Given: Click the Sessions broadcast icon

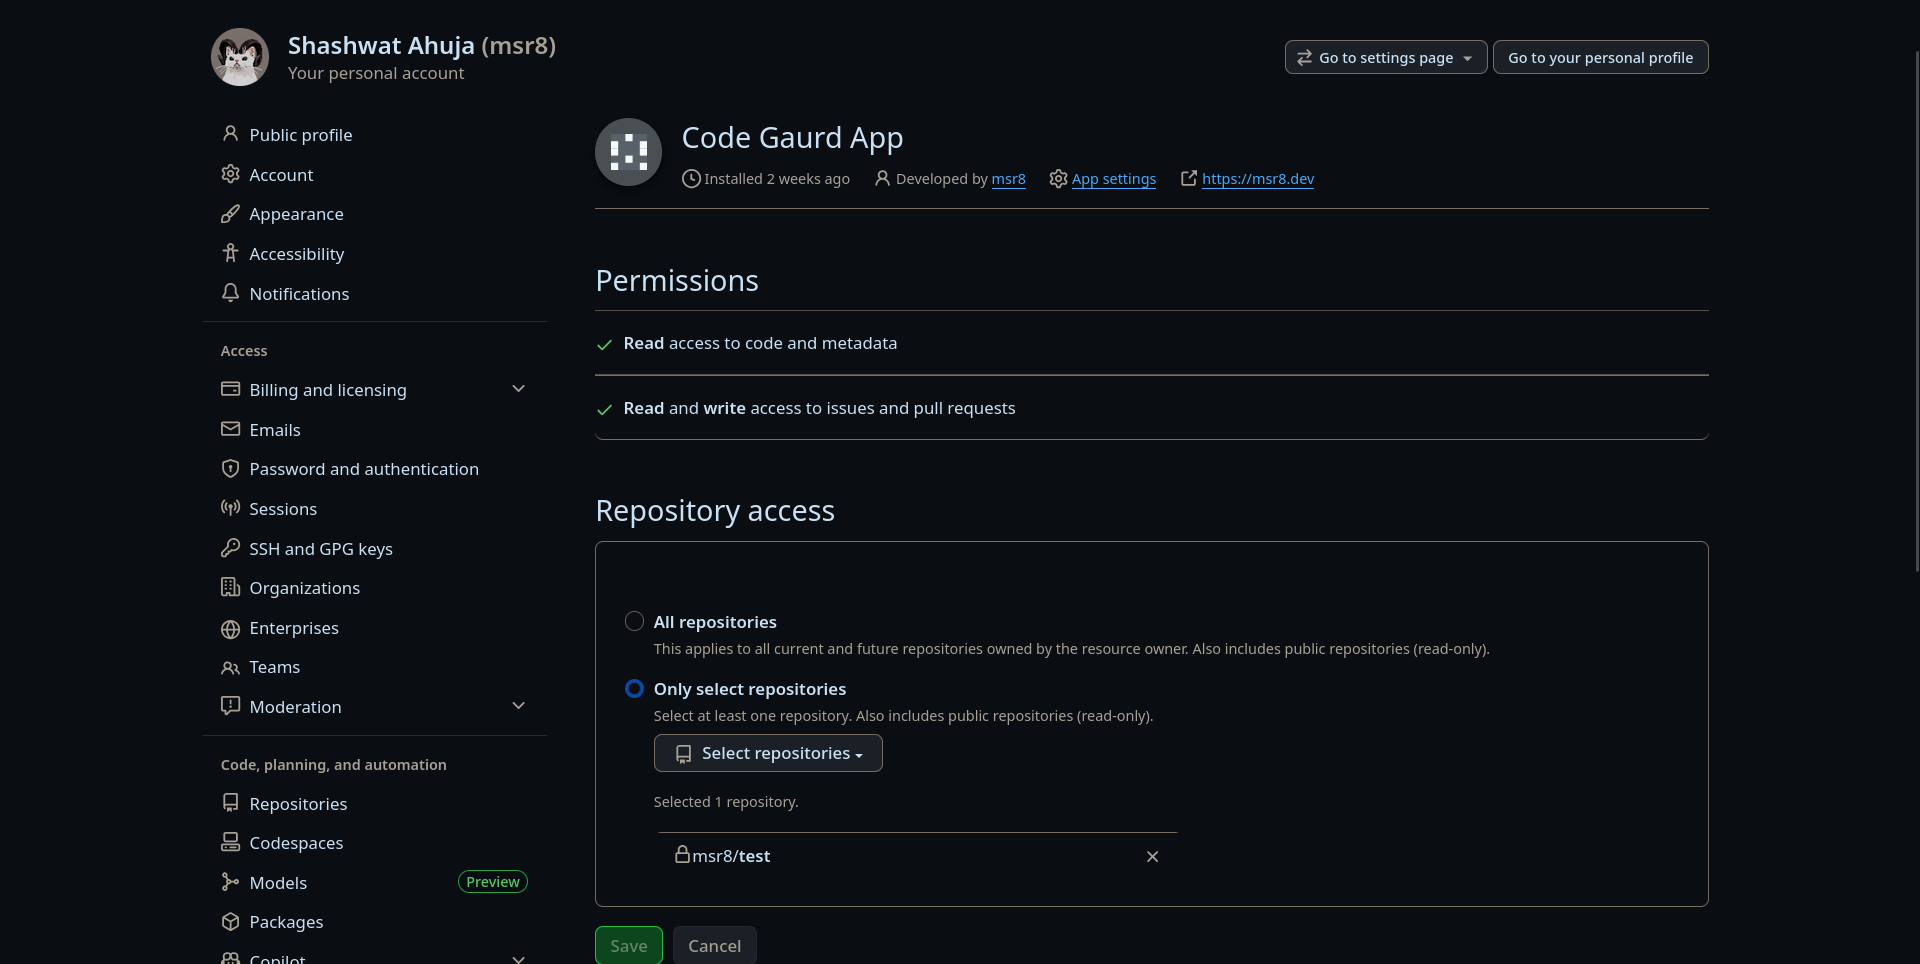Looking at the screenshot, I should coord(230,508).
